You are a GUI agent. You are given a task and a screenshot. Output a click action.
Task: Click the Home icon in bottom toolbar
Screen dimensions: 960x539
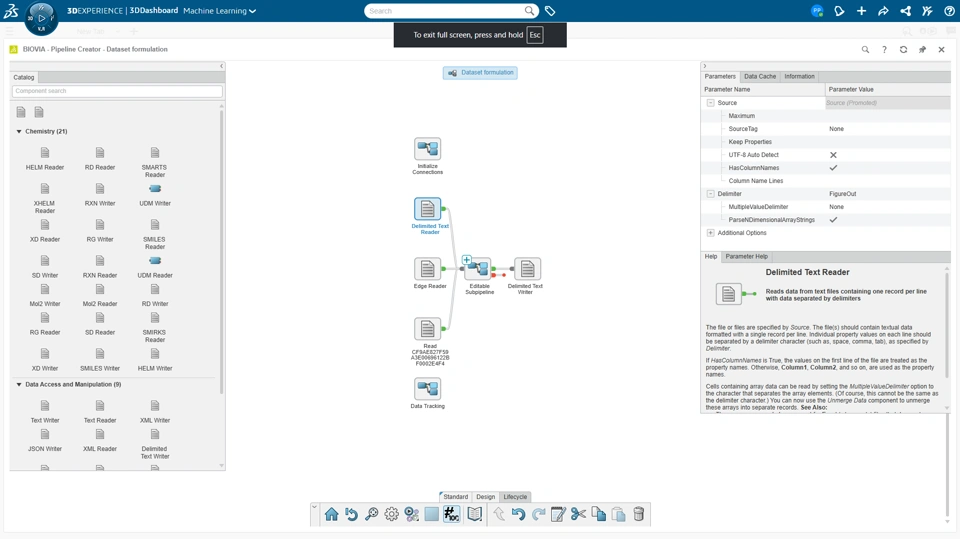pos(331,514)
